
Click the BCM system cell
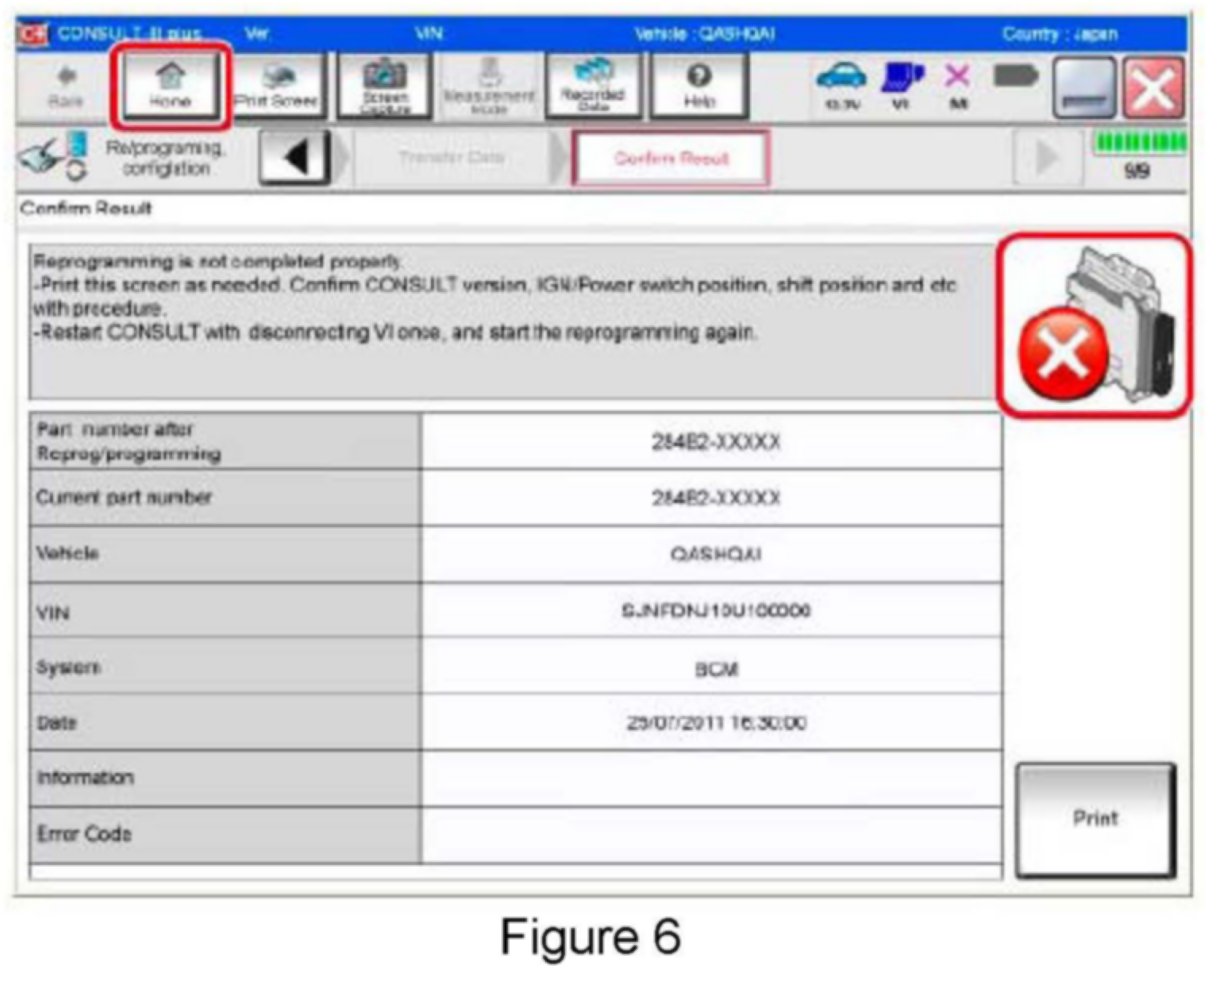711,666
